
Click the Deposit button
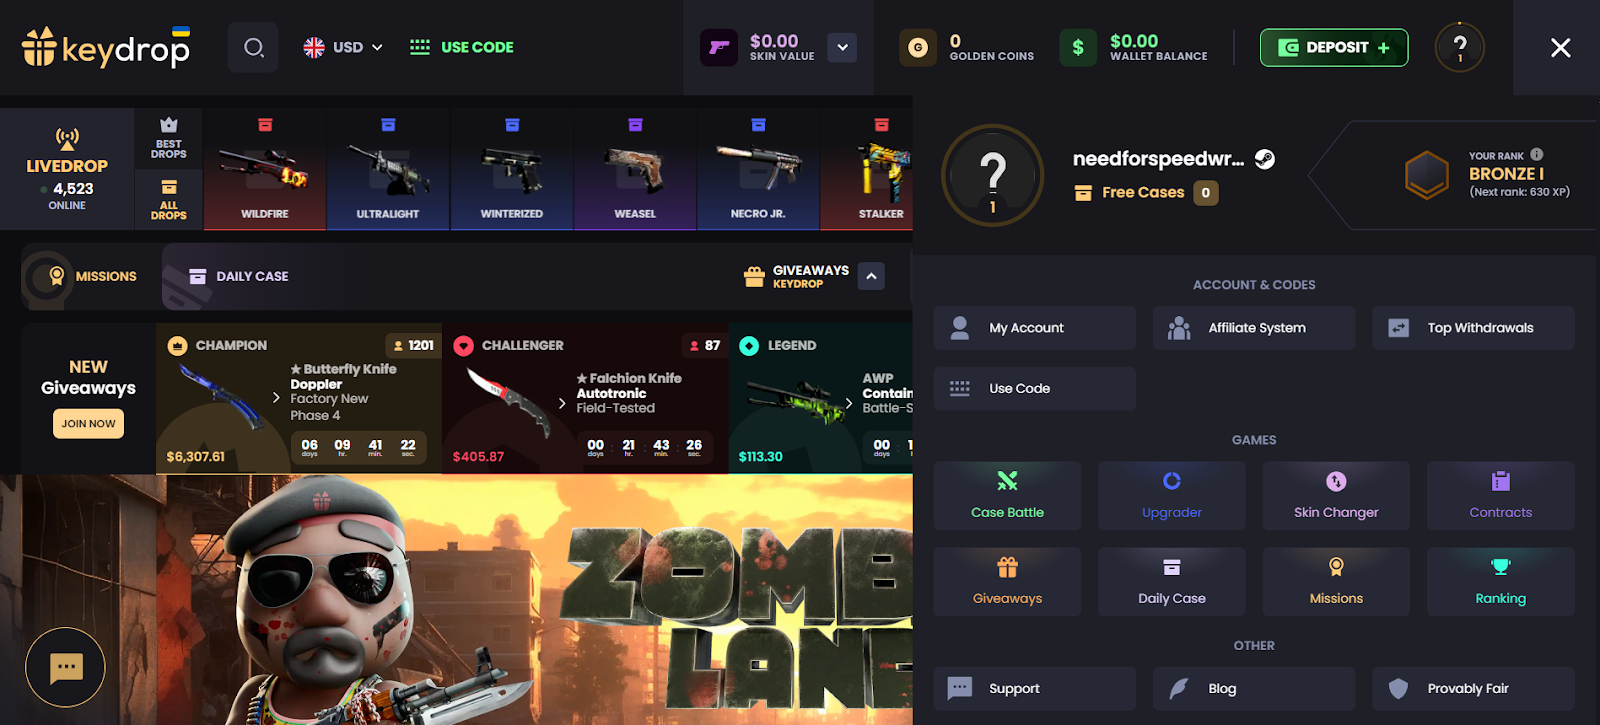pyautogui.click(x=1334, y=47)
